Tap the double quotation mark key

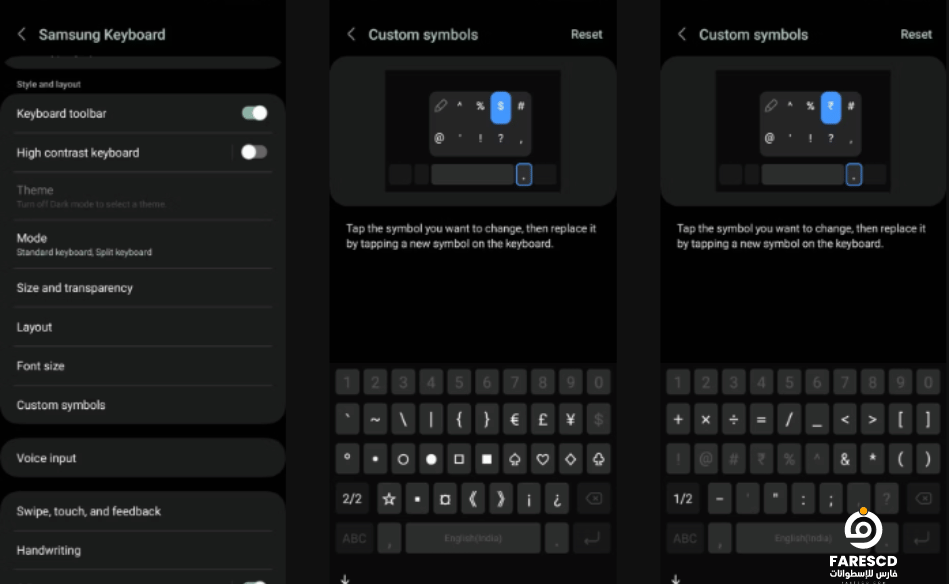[775, 499]
